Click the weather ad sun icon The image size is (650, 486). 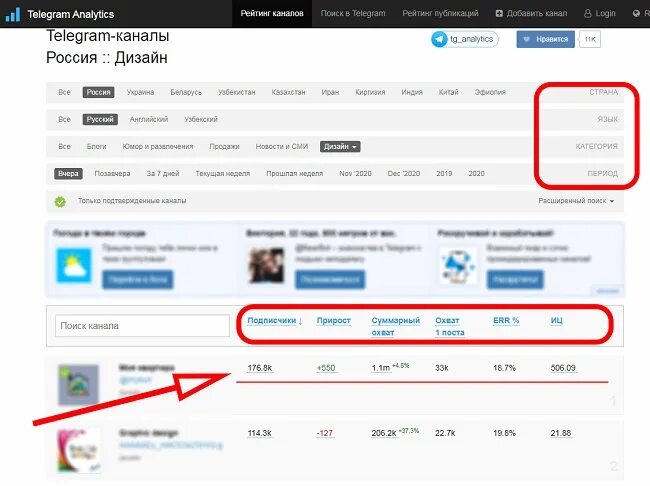pyautogui.click(x=74, y=265)
